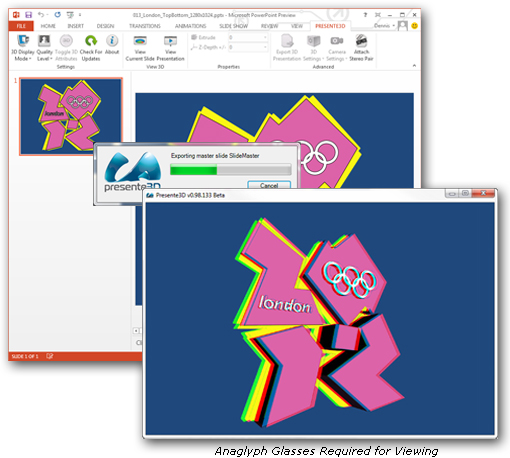Click View Current Slide in 3D
Viewport: 510px width, 458px height.
click(x=140, y=48)
